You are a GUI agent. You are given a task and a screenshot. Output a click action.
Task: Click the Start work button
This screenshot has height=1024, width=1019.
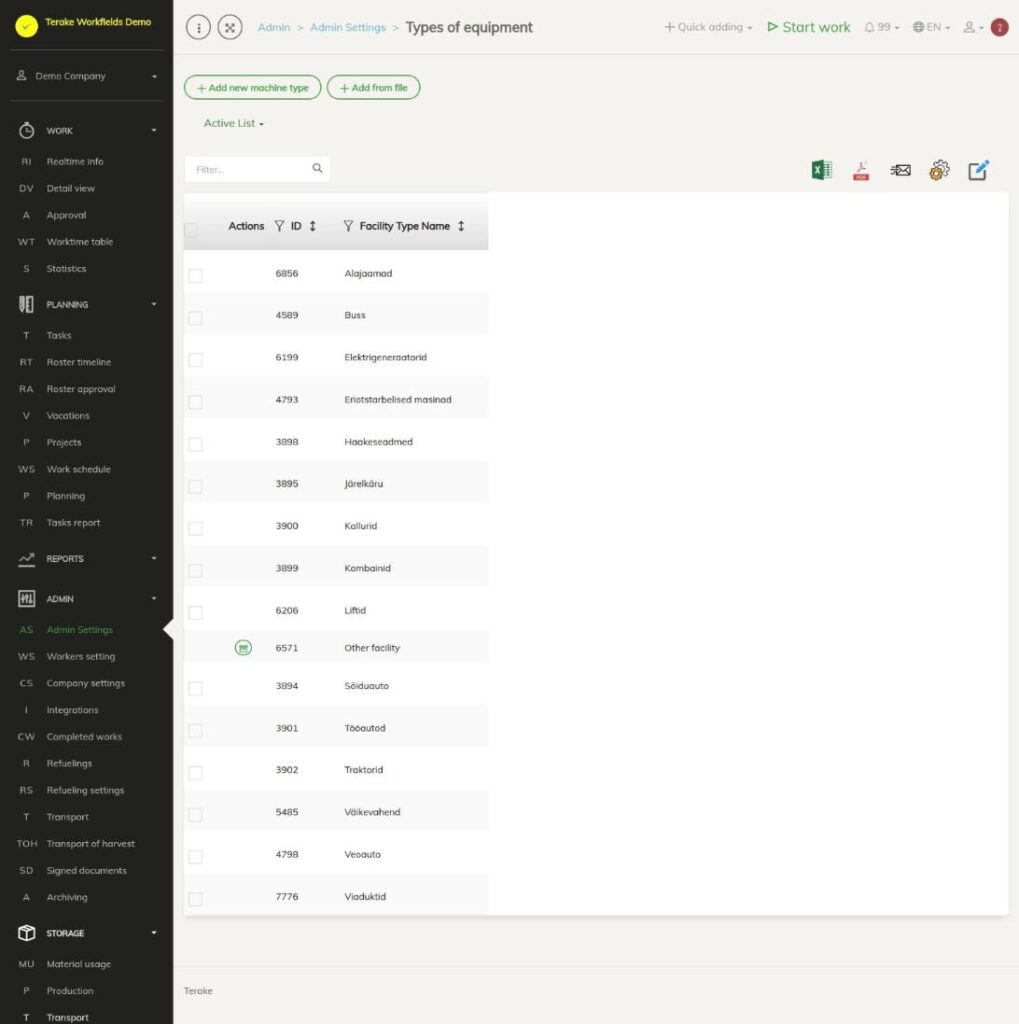tap(809, 27)
